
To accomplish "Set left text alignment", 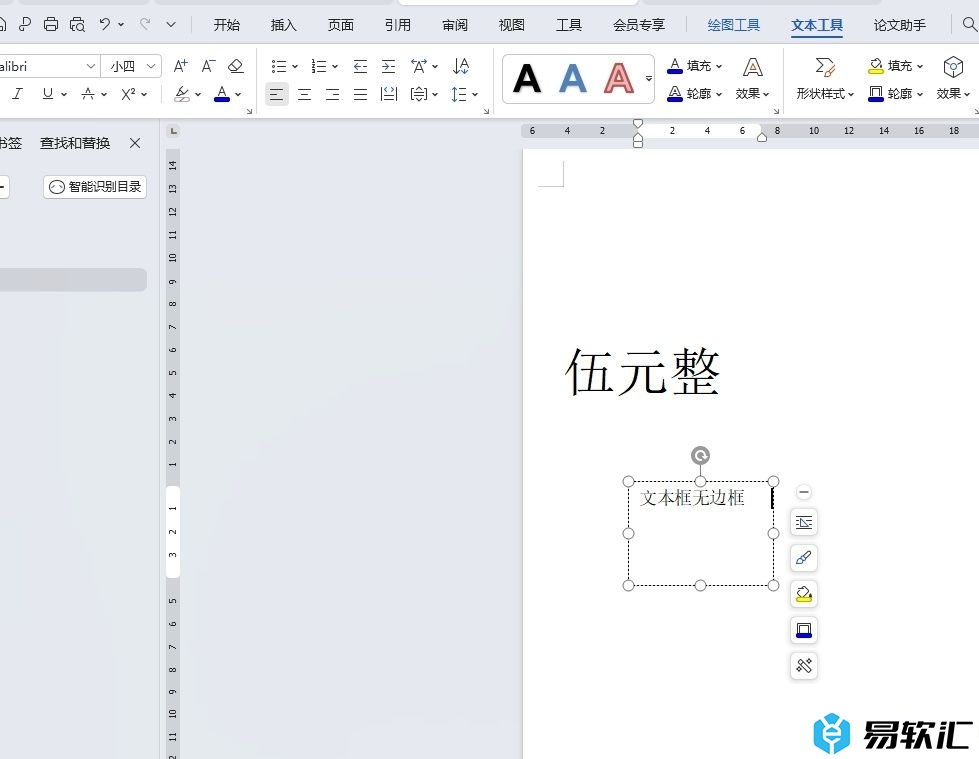I will (277, 94).
